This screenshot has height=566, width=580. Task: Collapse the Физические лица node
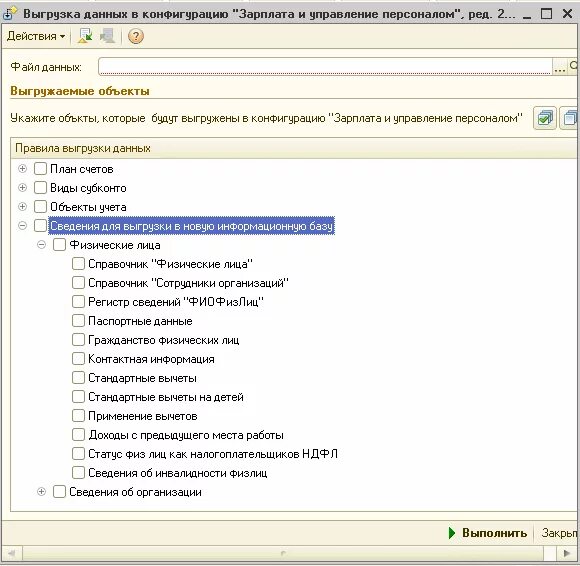click(41, 245)
